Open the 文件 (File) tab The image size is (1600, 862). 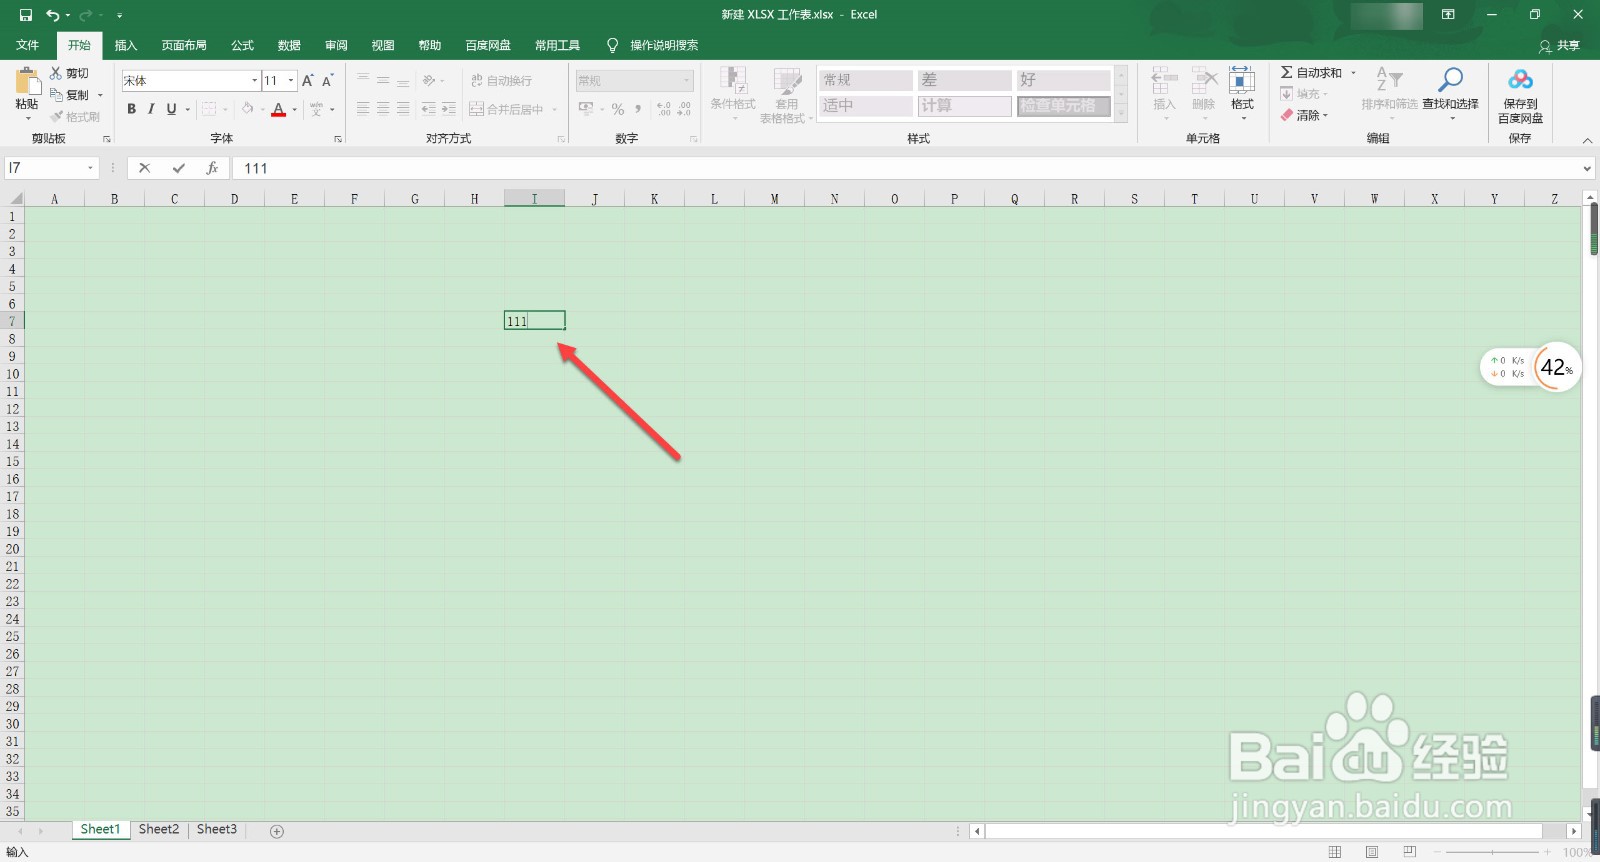(x=28, y=45)
